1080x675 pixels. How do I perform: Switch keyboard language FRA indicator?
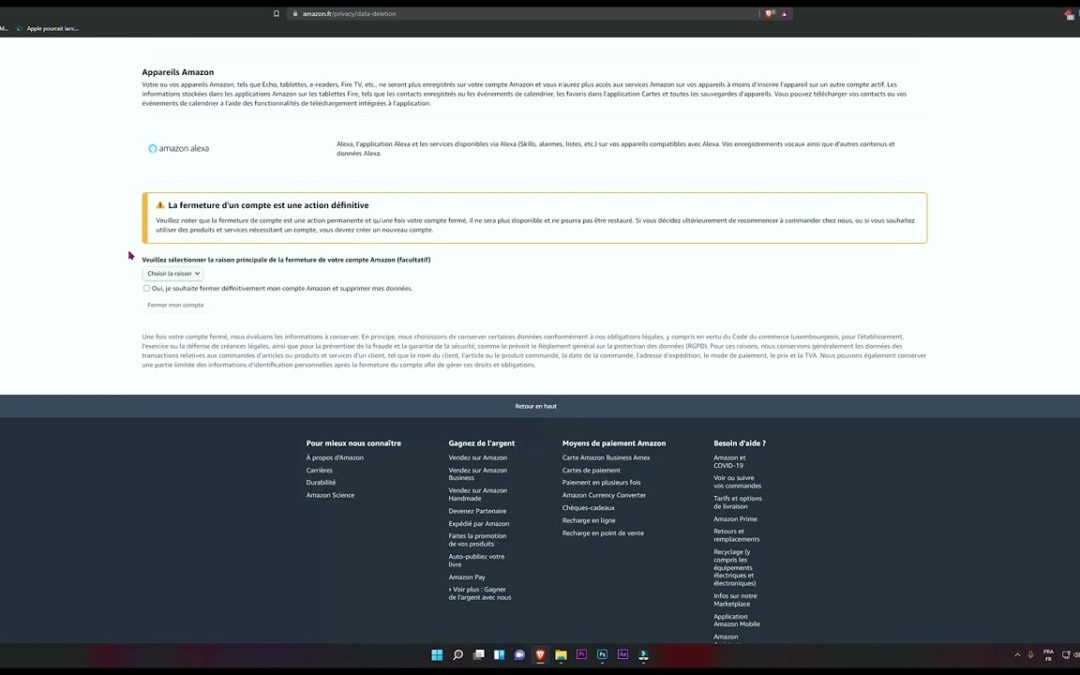click(x=1048, y=655)
